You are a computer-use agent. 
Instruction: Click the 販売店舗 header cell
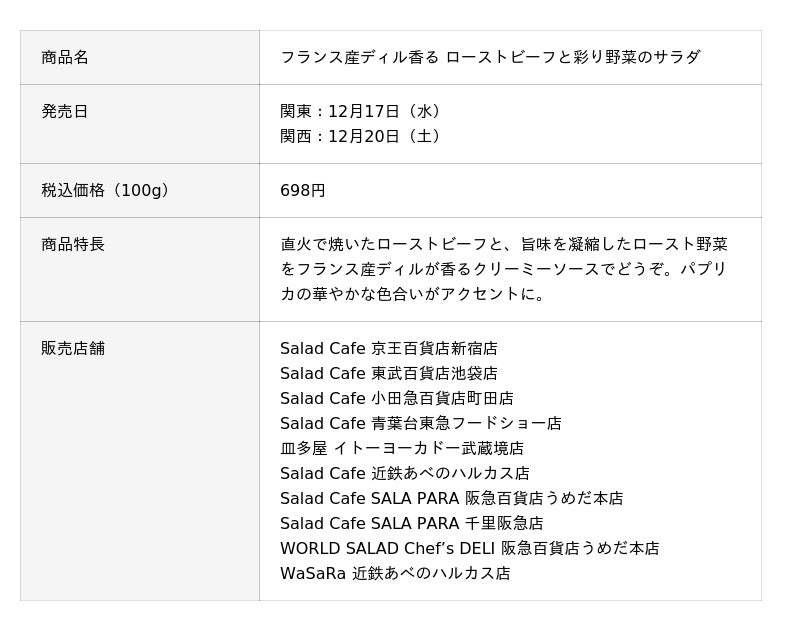[x=73, y=348]
